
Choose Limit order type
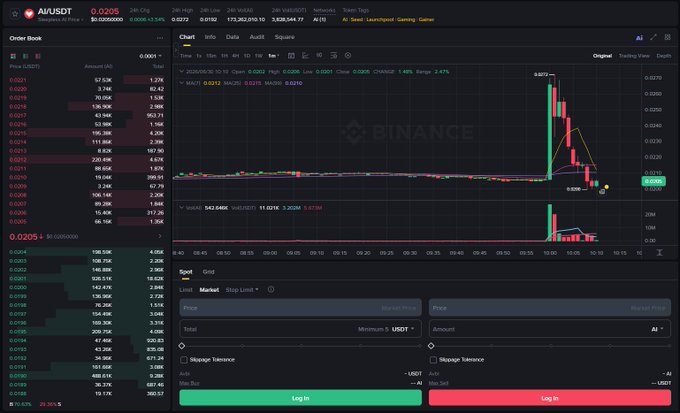click(186, 289)
